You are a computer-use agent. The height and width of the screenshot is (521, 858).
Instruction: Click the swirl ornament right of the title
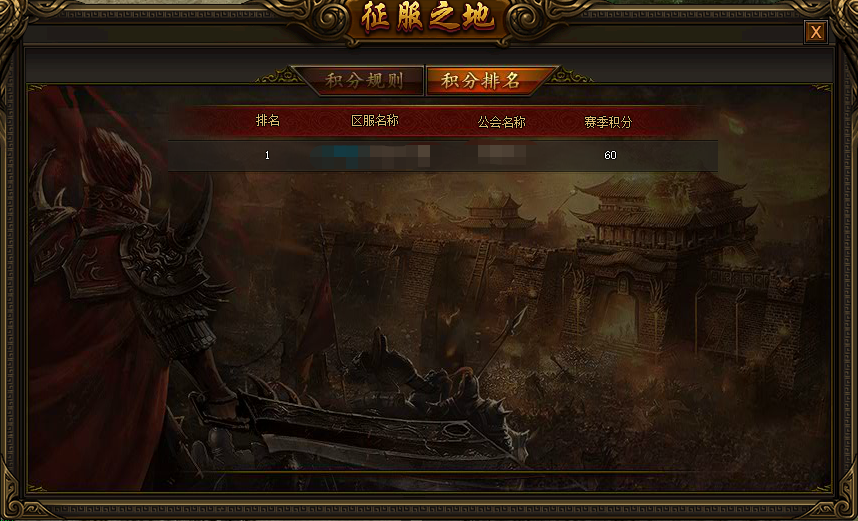(525, 21)
